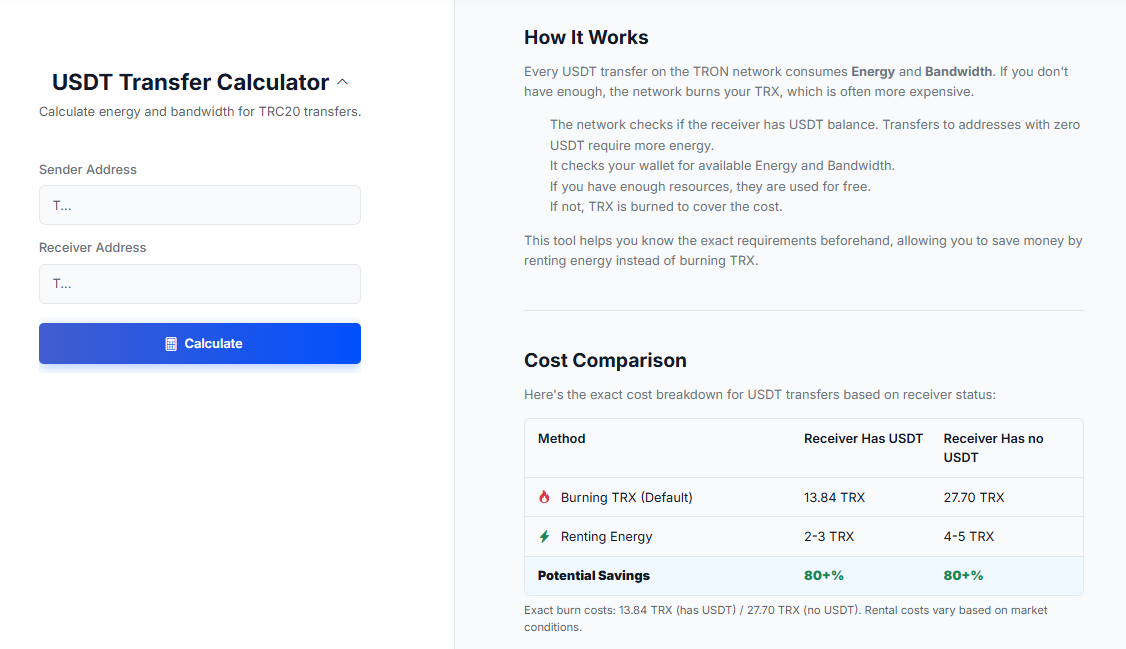
Task: Collapse the USDT Transfer Calculator chevron
Action: point(343,82)
